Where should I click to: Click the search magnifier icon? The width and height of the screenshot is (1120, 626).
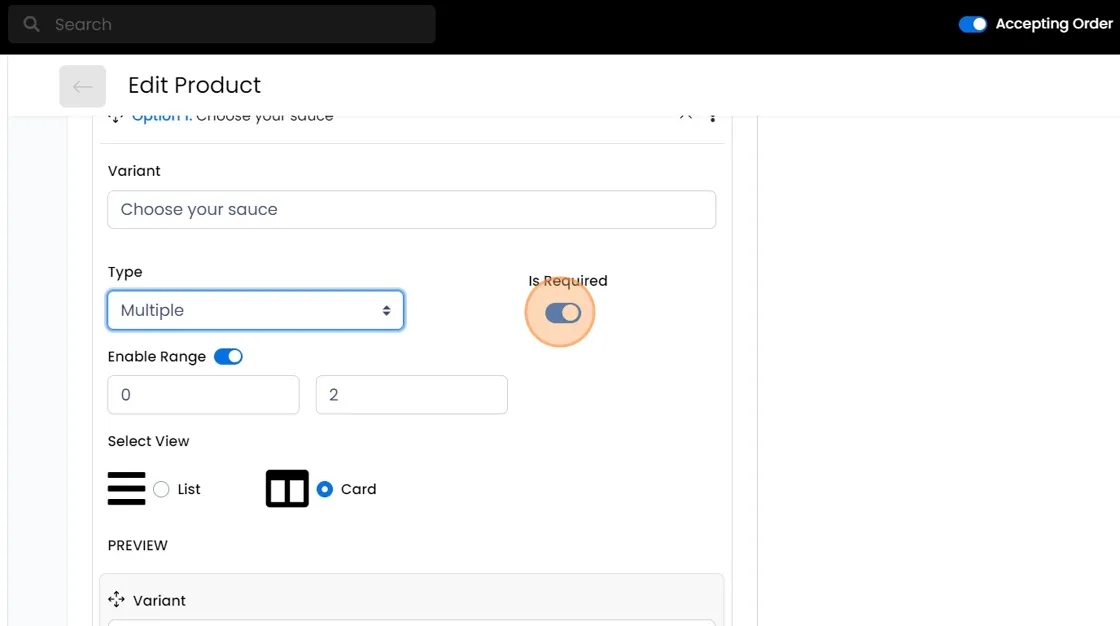(32, 24)
